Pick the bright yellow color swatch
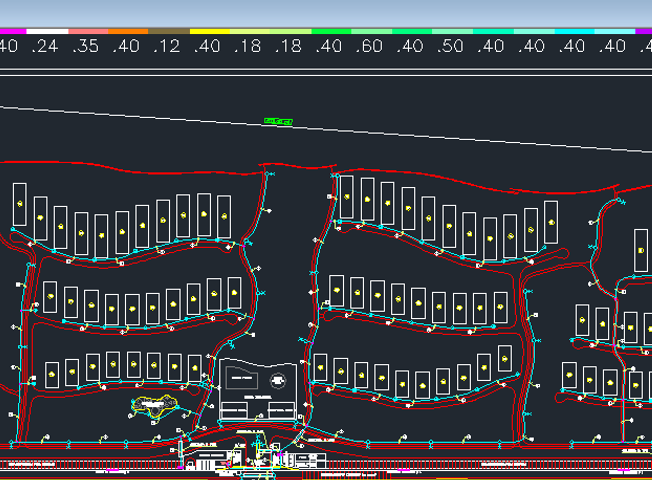Image resolution: width=652 pixels, height=480 pixels. 210,31
